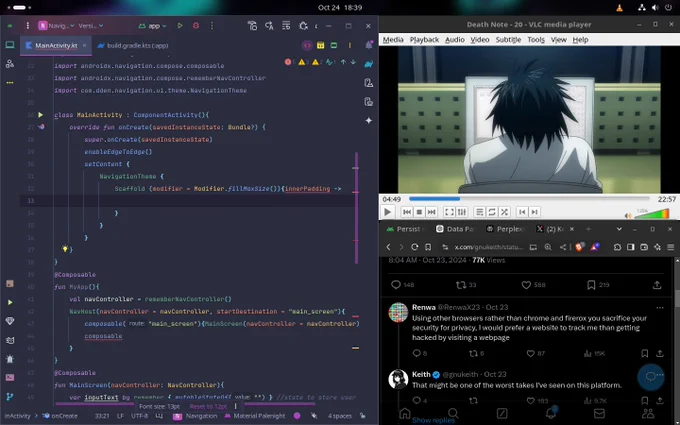
Task: Switch to the Persist browser tab
Action: [405, 229]
